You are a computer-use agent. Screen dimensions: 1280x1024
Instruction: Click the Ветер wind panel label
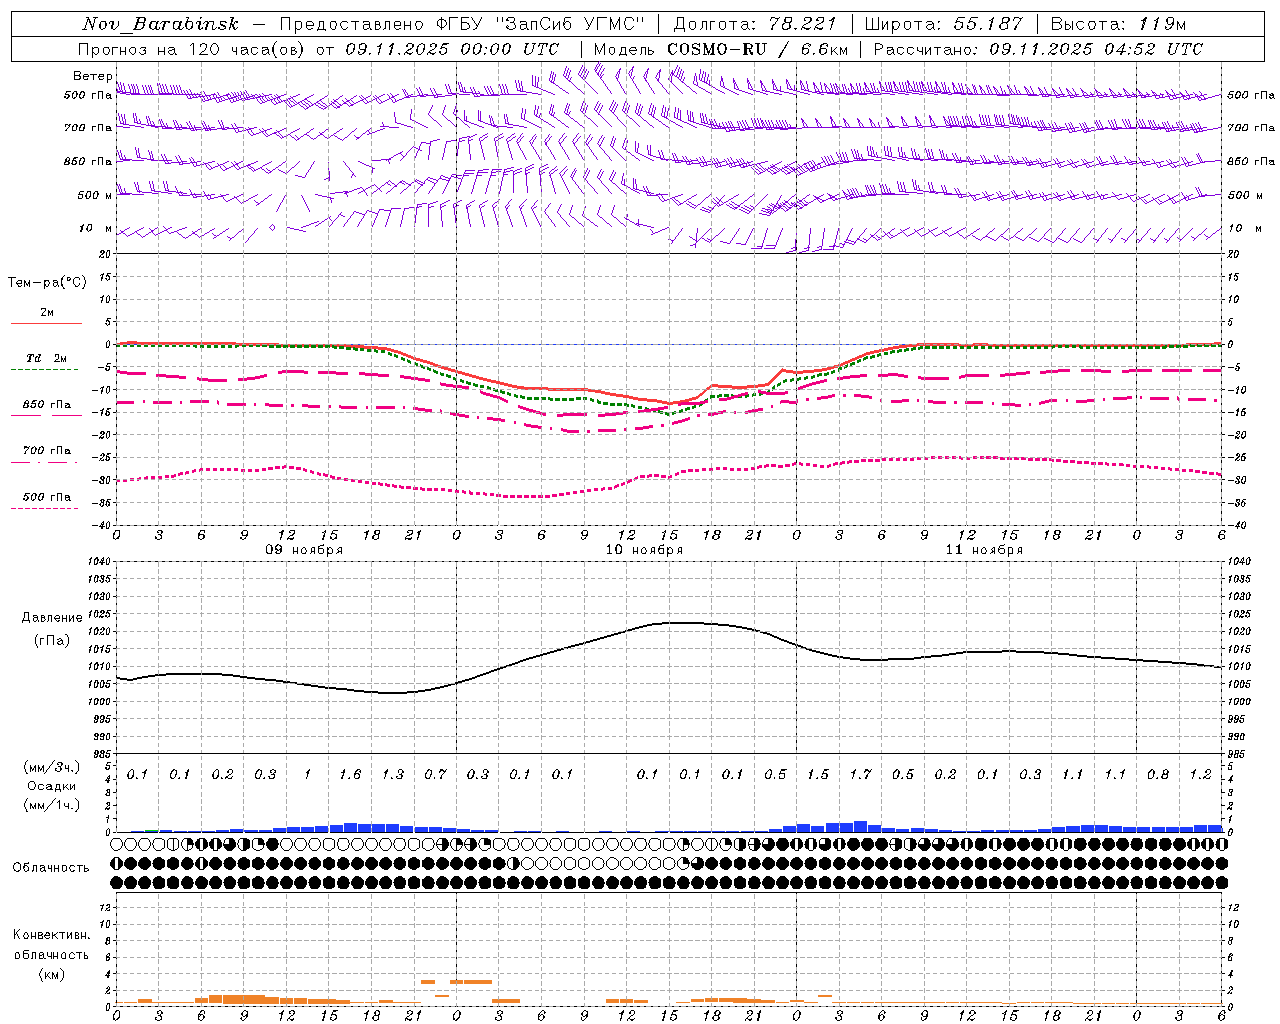[x=92, y=76]
